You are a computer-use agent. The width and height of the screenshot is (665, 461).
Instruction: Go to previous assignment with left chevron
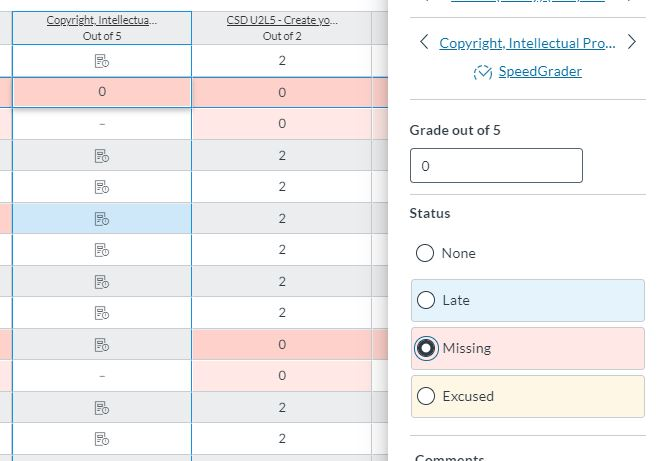(424, 43)
